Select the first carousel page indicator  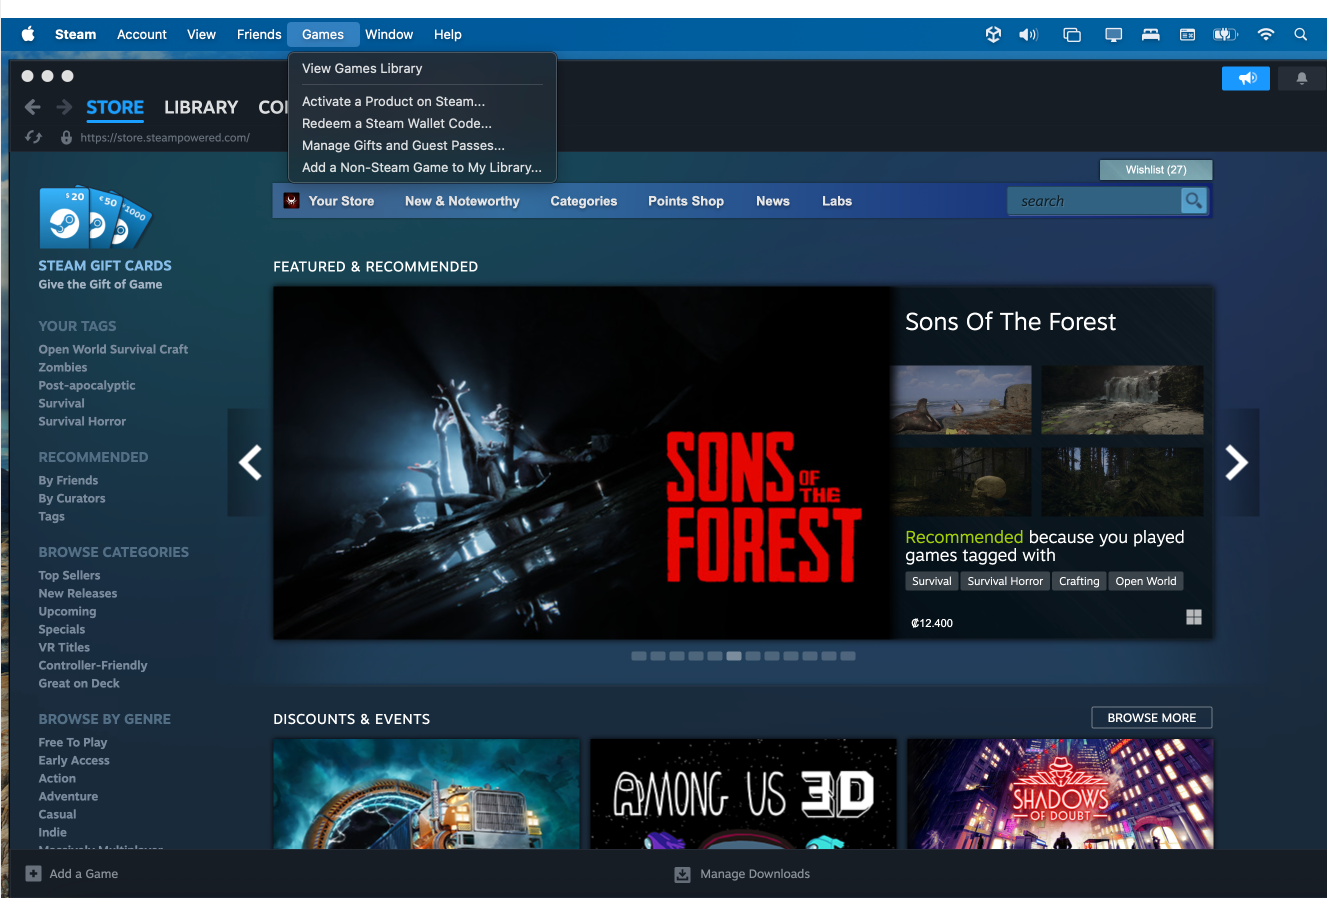639,656
